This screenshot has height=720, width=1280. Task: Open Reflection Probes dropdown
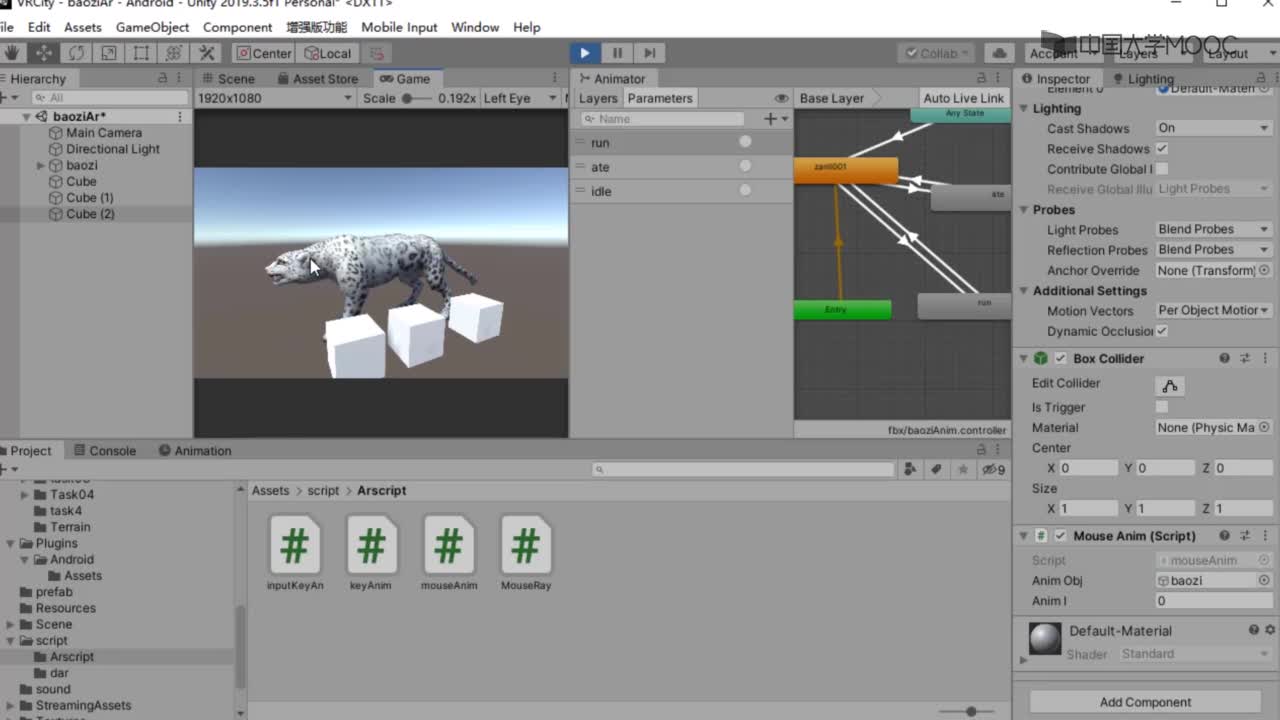1213,249
